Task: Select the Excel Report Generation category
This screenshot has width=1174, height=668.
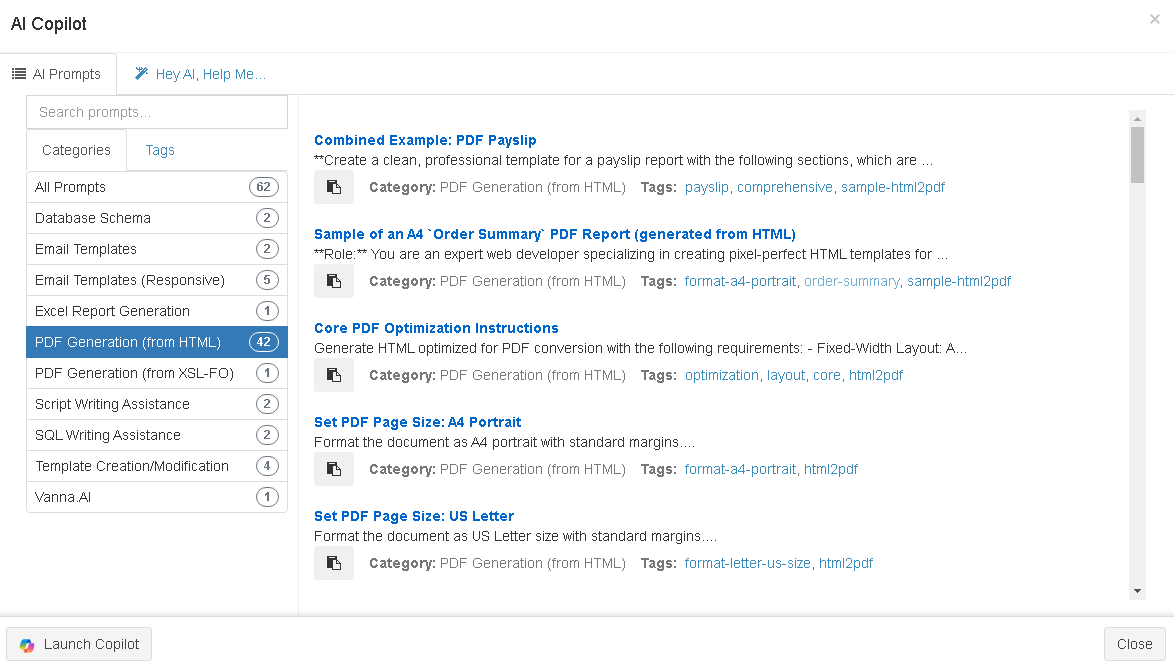Action: [x=157, y=311]
